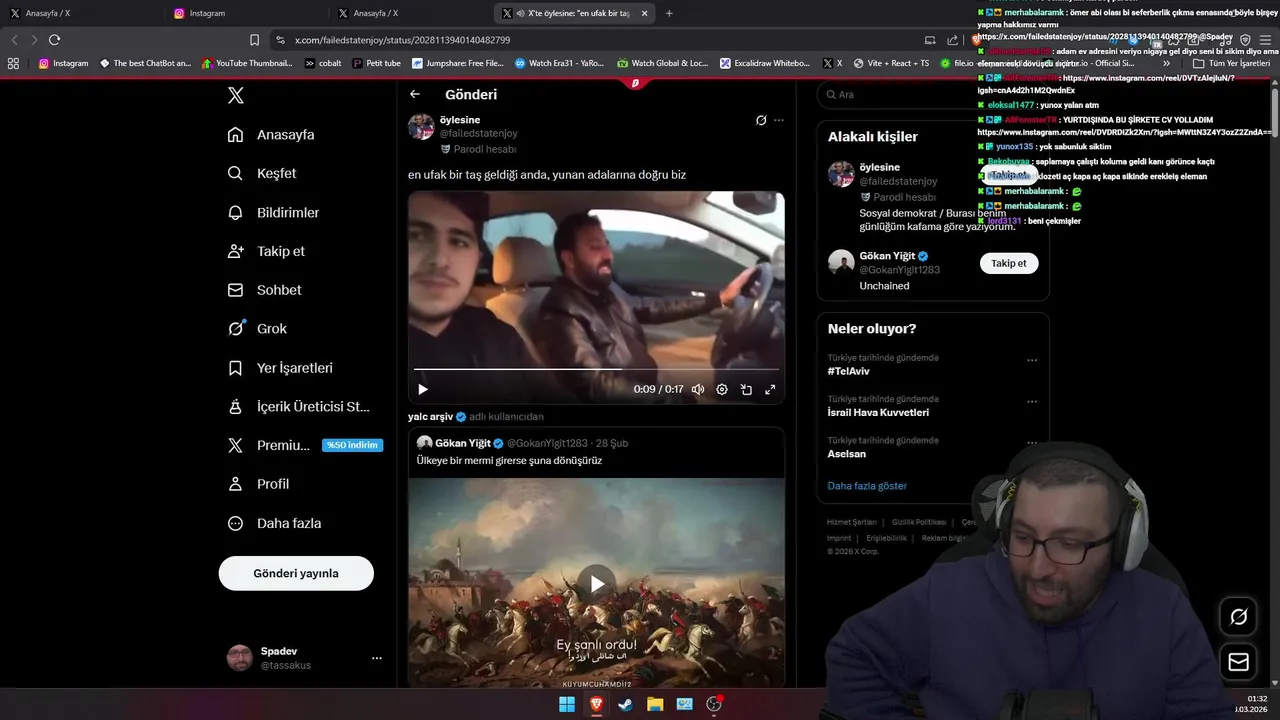
Task: Open Bildirimler notifications
Action: 273,212
